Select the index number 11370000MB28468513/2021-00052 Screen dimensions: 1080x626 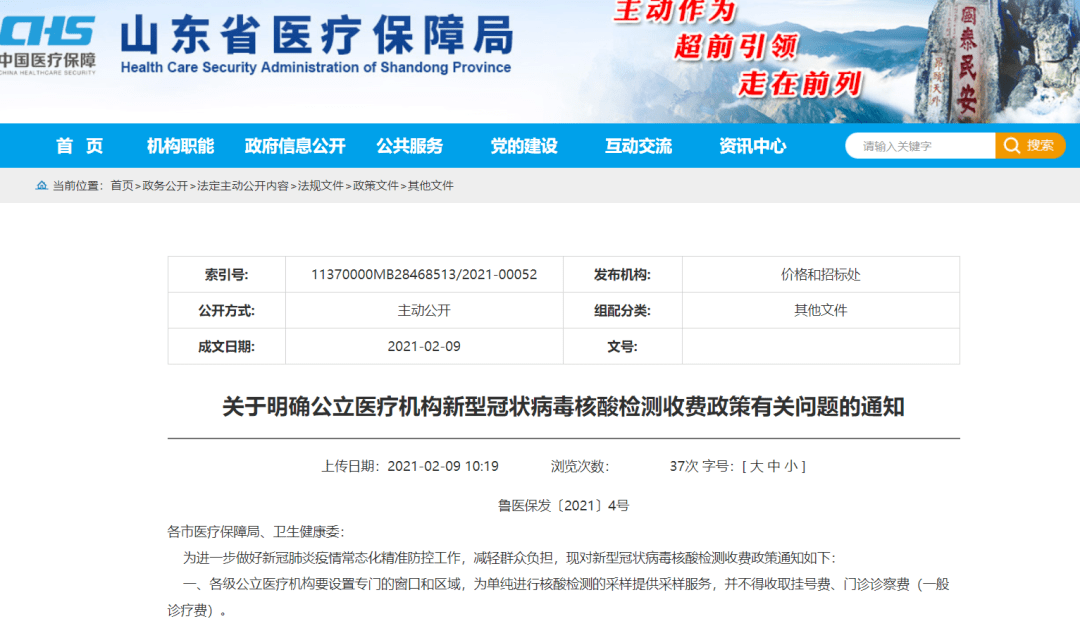[x=424, y=274]
